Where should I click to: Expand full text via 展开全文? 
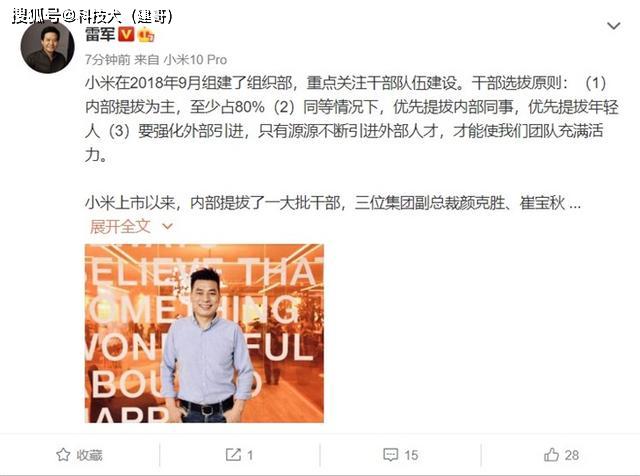(120, 226)
